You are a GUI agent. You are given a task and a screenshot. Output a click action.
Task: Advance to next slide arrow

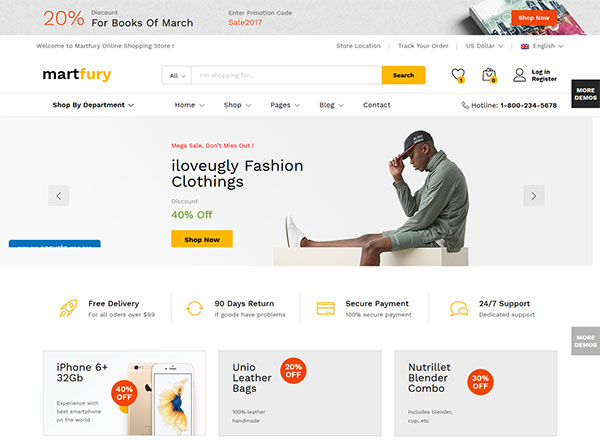point(534,196)
